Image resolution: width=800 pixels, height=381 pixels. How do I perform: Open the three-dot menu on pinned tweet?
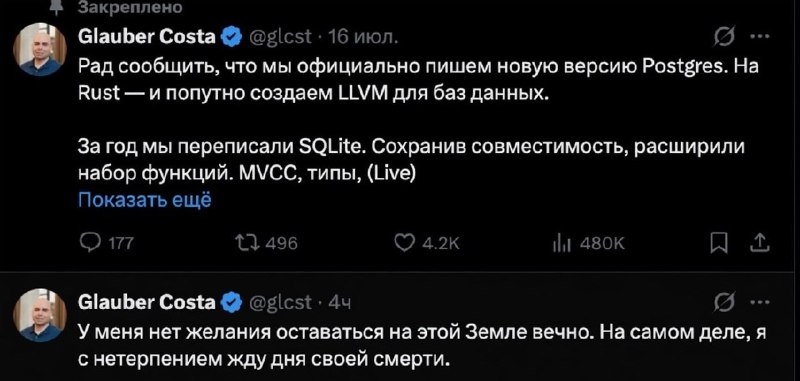(761, 37)
